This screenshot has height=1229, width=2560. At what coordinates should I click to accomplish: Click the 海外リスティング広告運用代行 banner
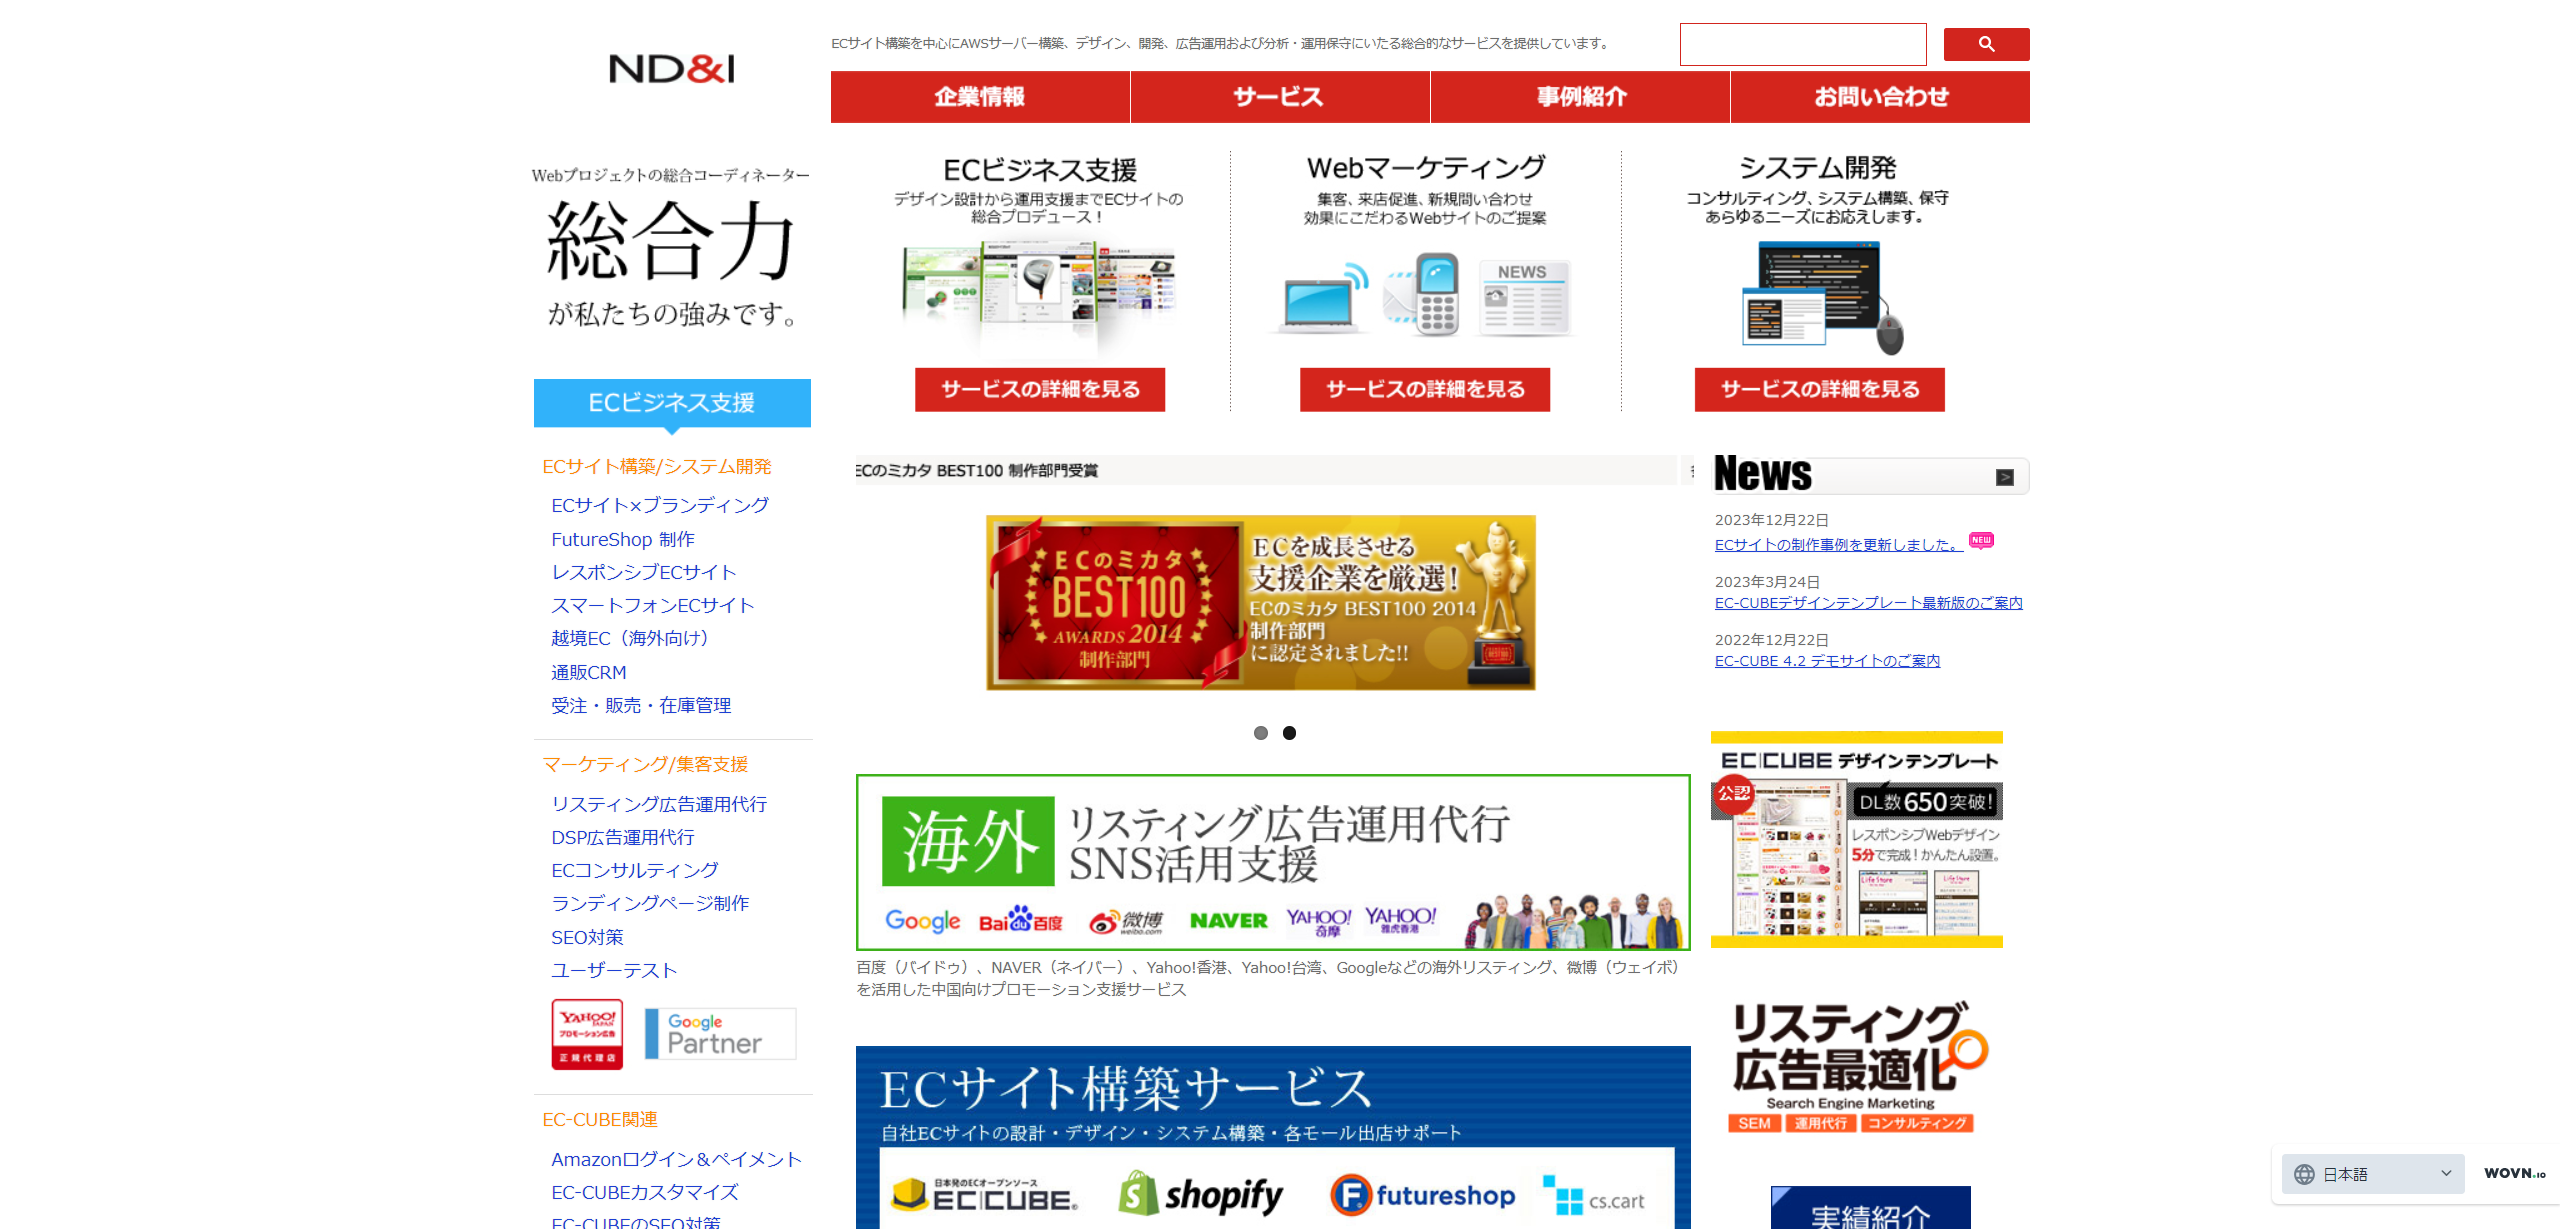tap(1273, 862)
